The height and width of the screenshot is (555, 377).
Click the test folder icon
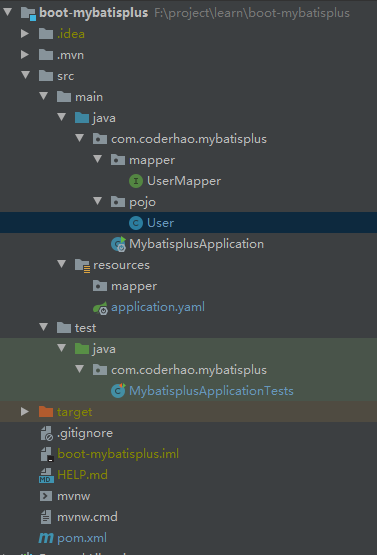pos(64,328)
